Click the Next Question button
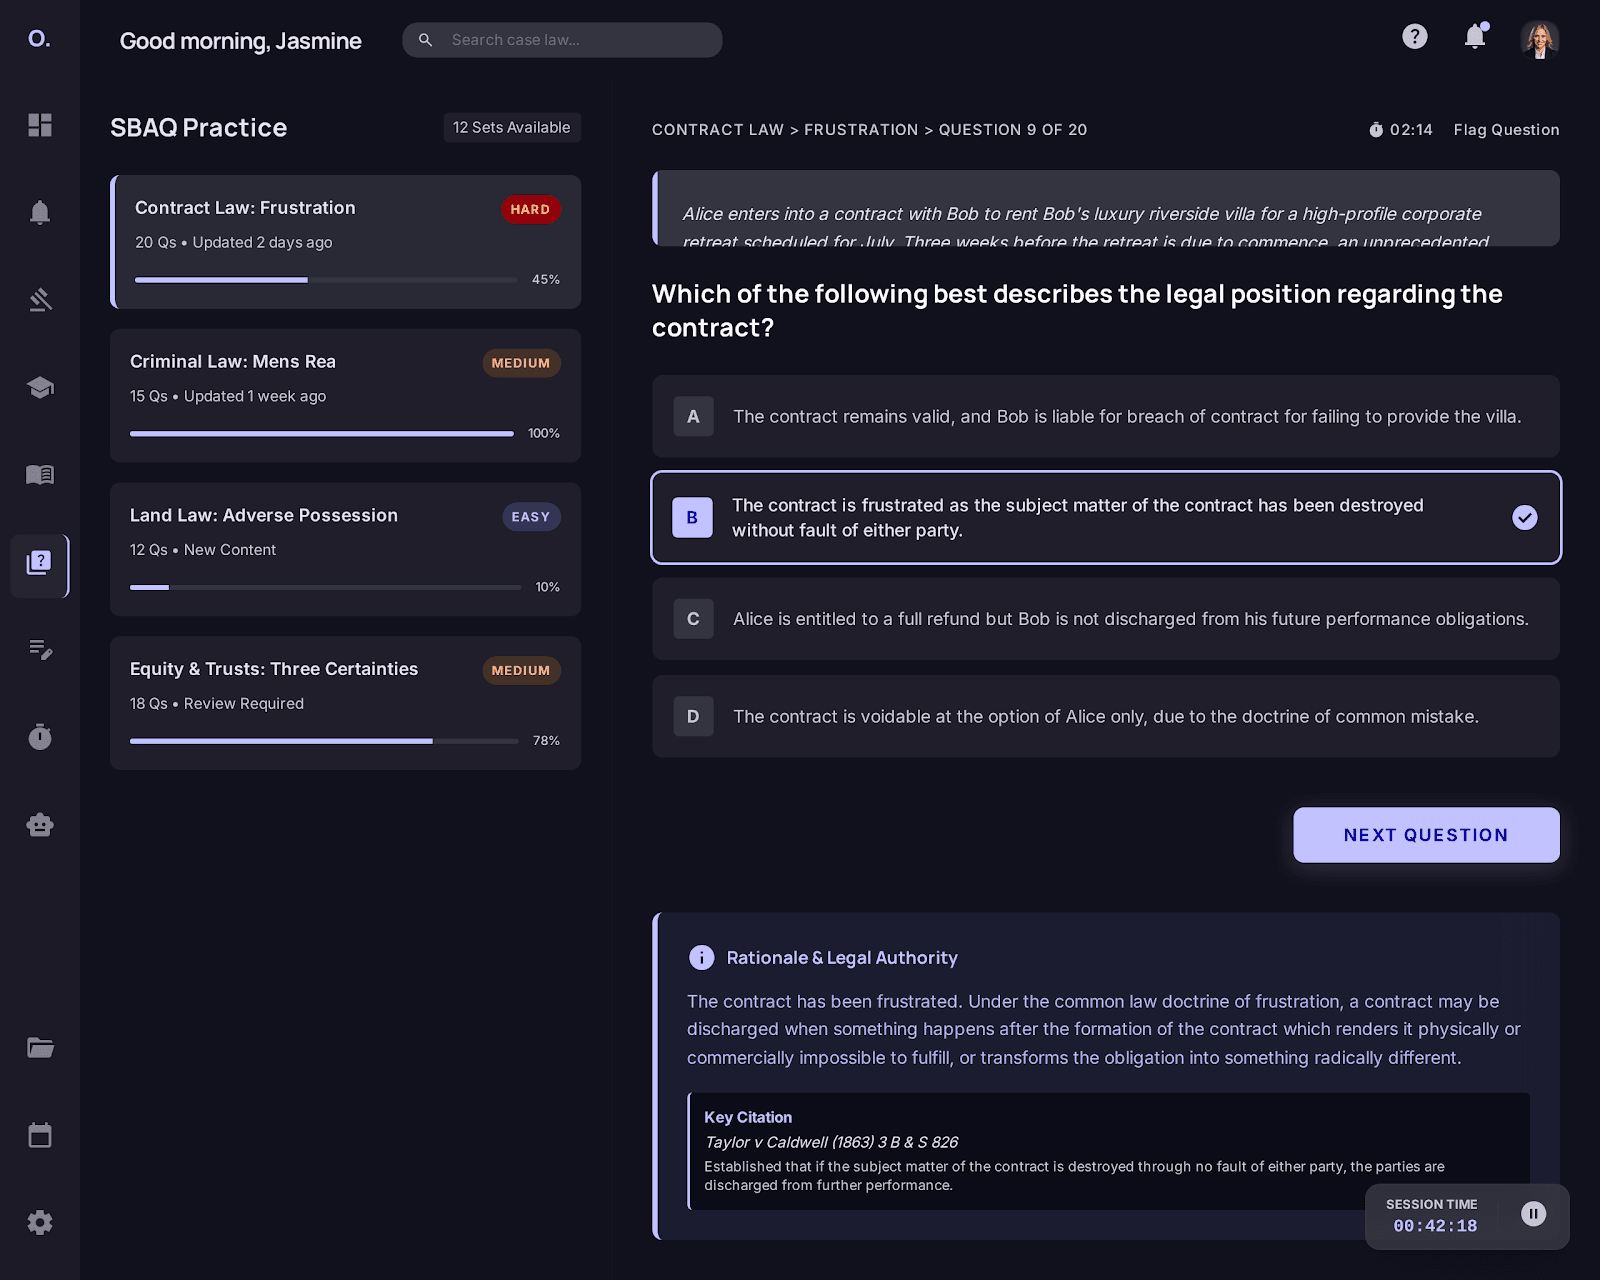This screenshot has height=1280, width=1600. (1425, 835)
